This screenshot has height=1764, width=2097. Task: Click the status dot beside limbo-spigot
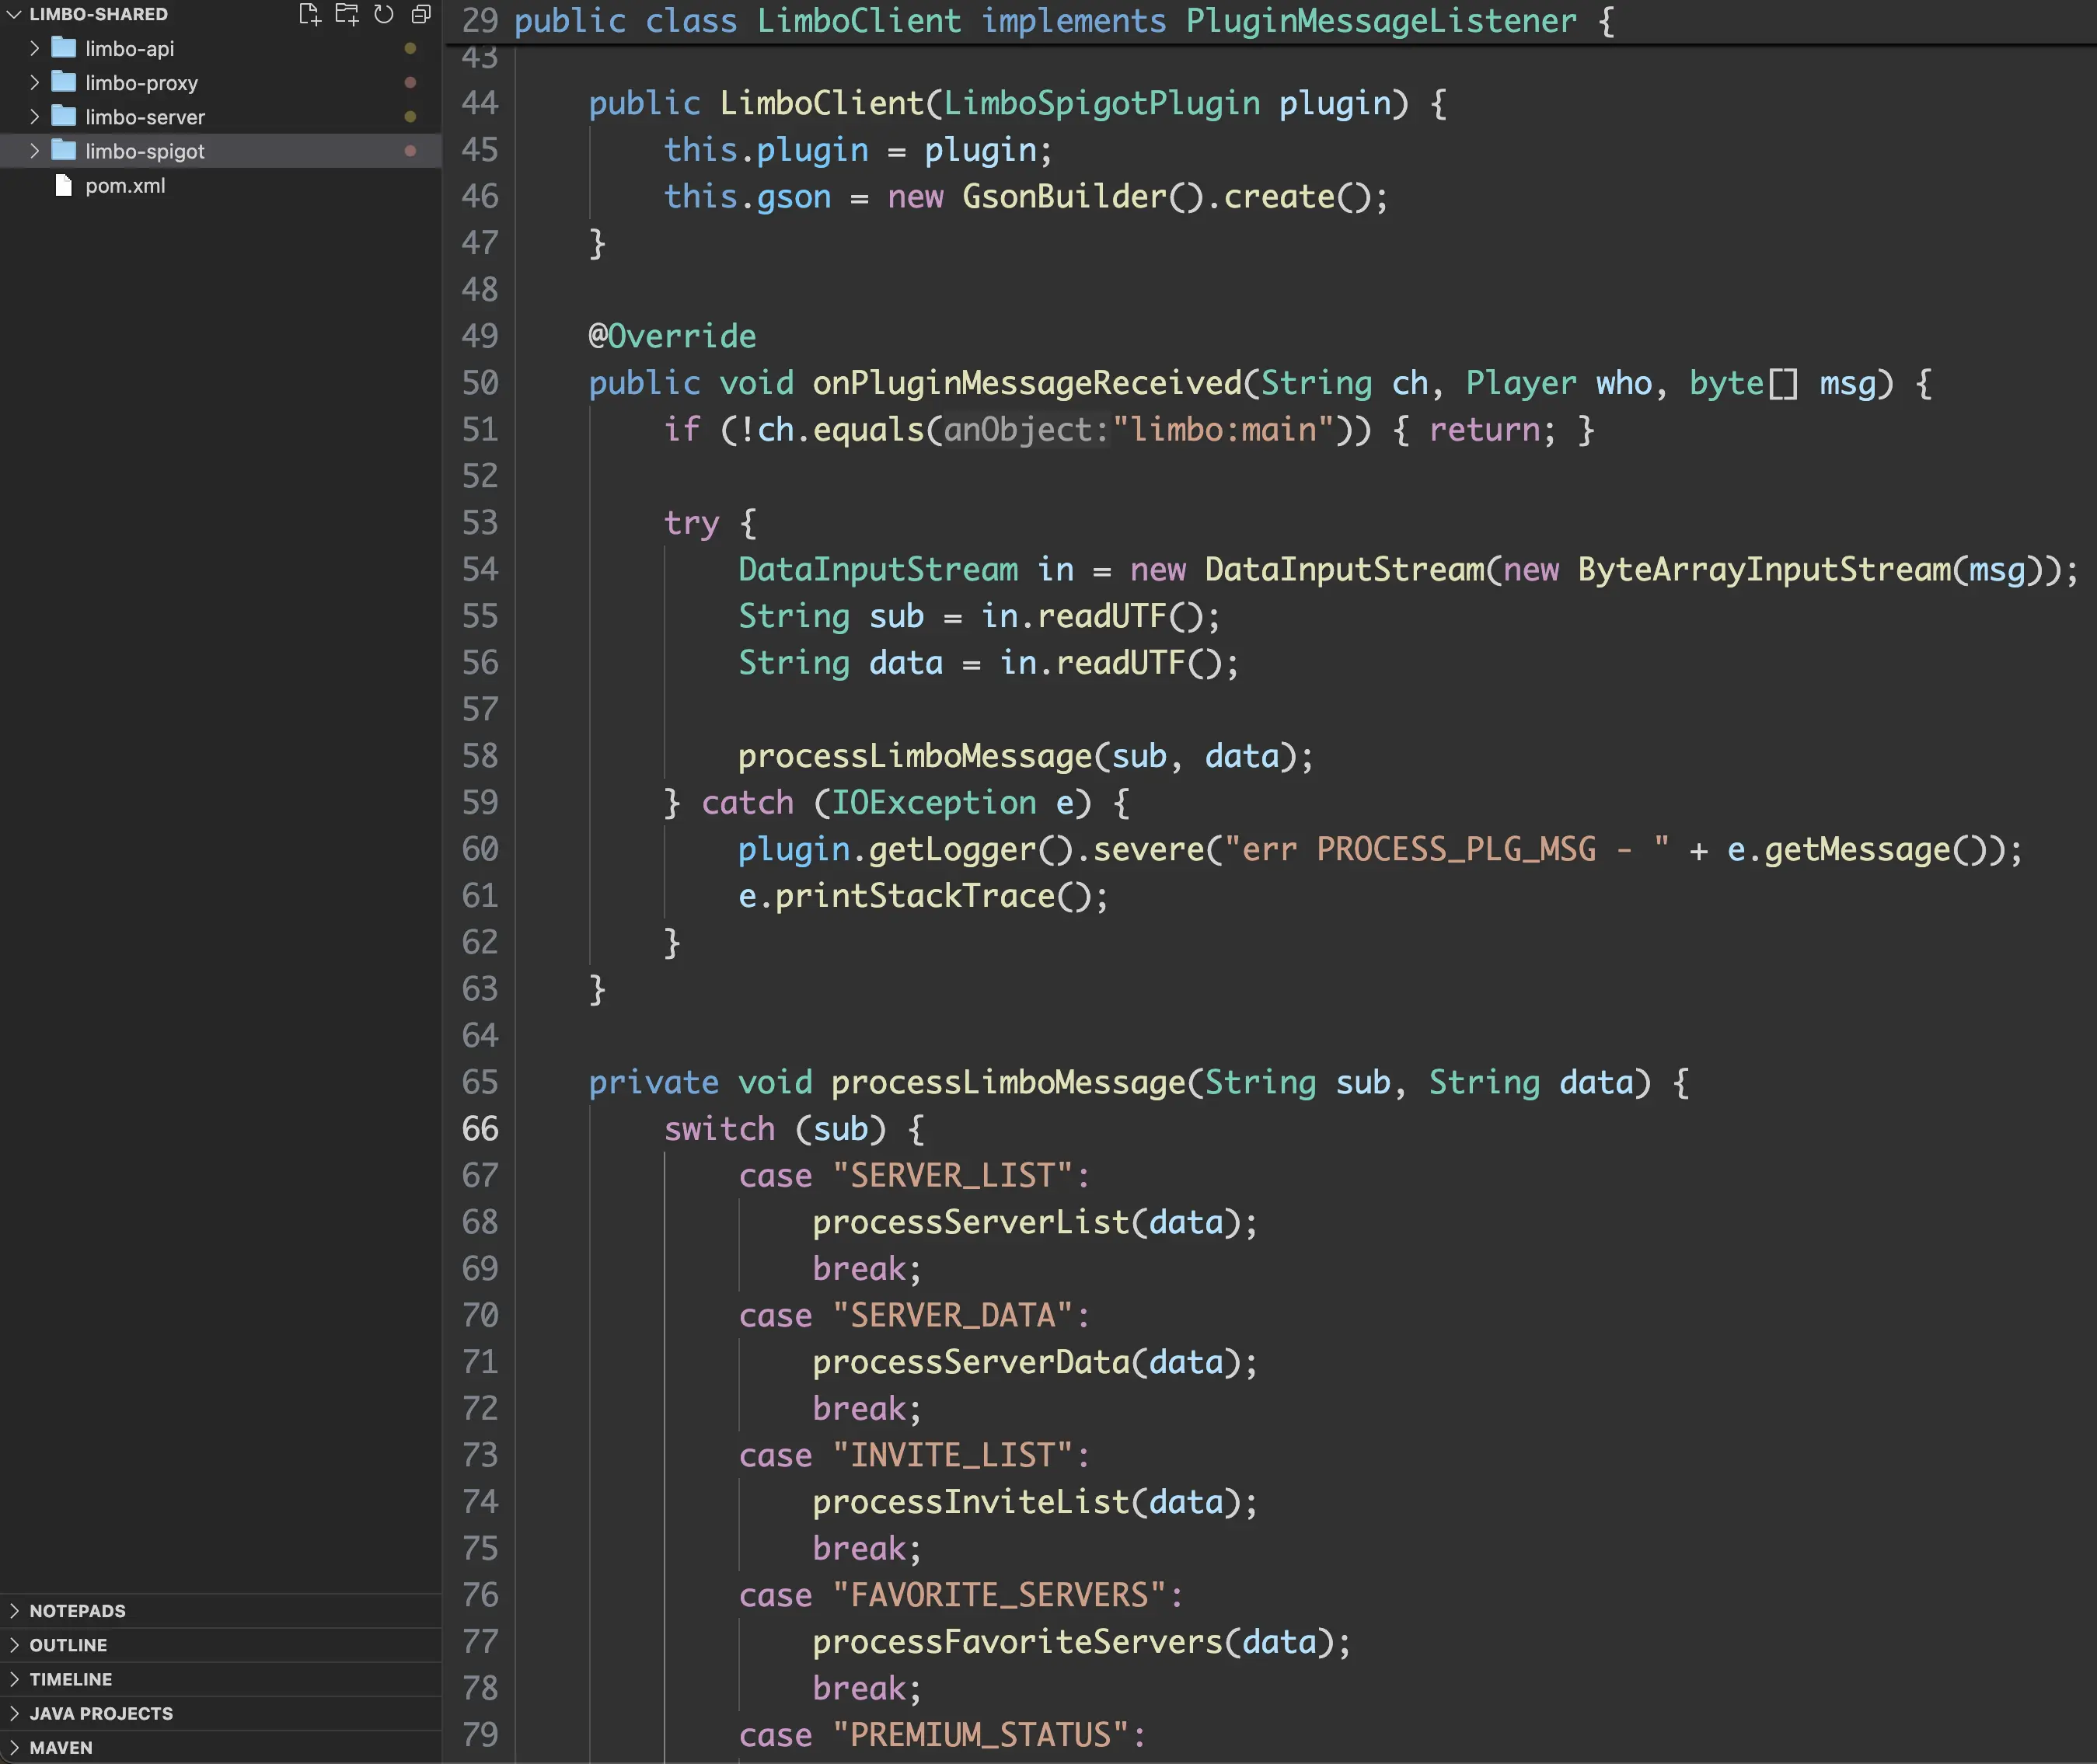[410, 151]
